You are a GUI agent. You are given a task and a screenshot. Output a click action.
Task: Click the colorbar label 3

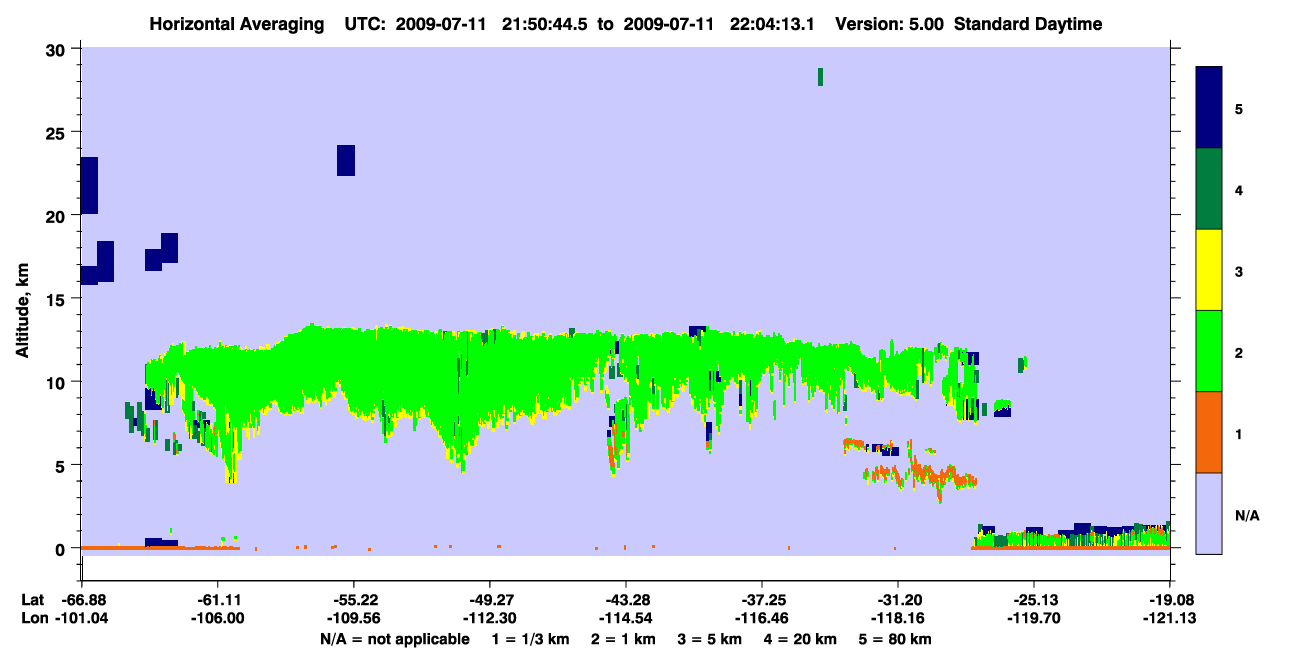pyautogui.click(x=1239, y=271)
